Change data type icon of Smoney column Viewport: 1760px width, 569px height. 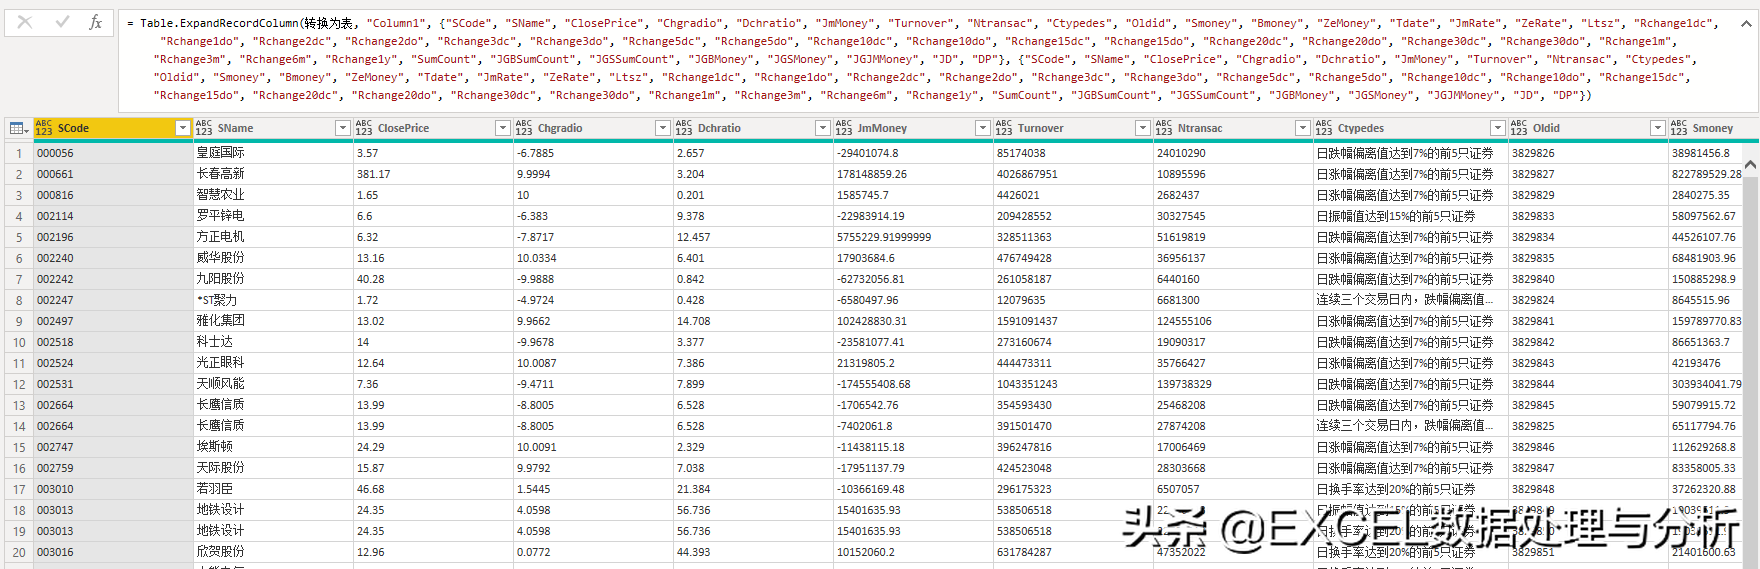1679,128
